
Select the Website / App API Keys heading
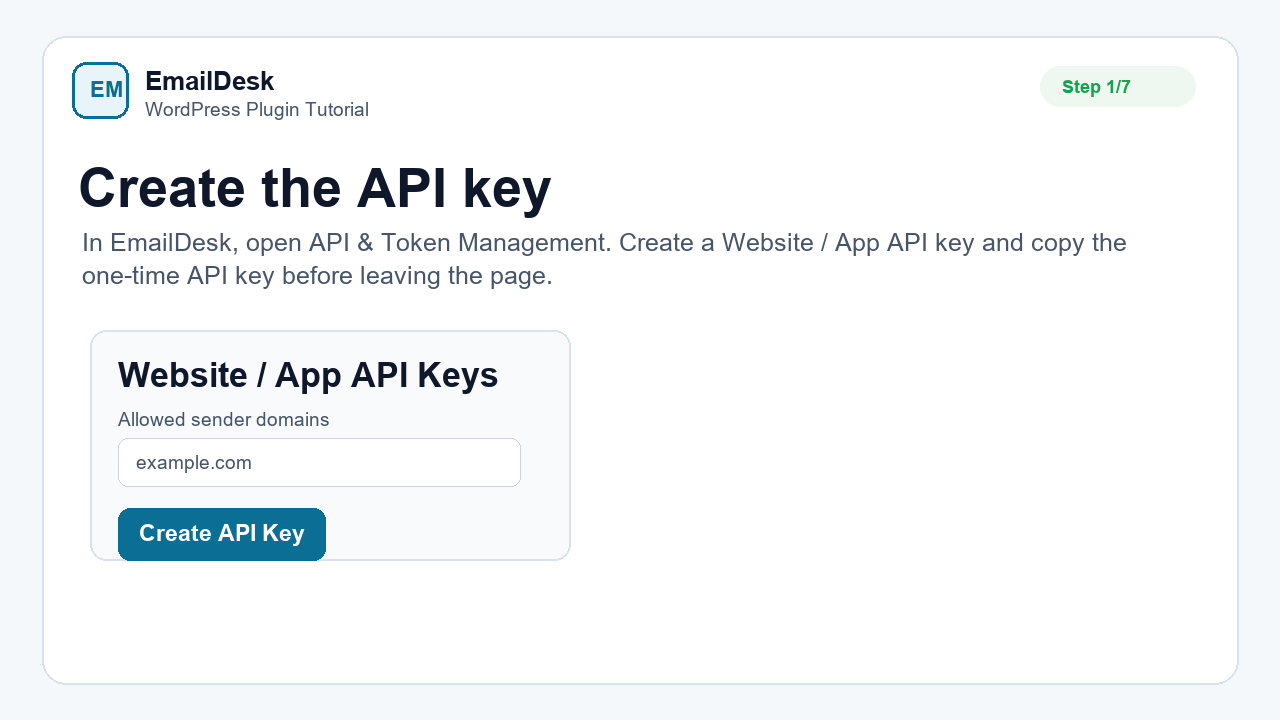tap(308, 375)
